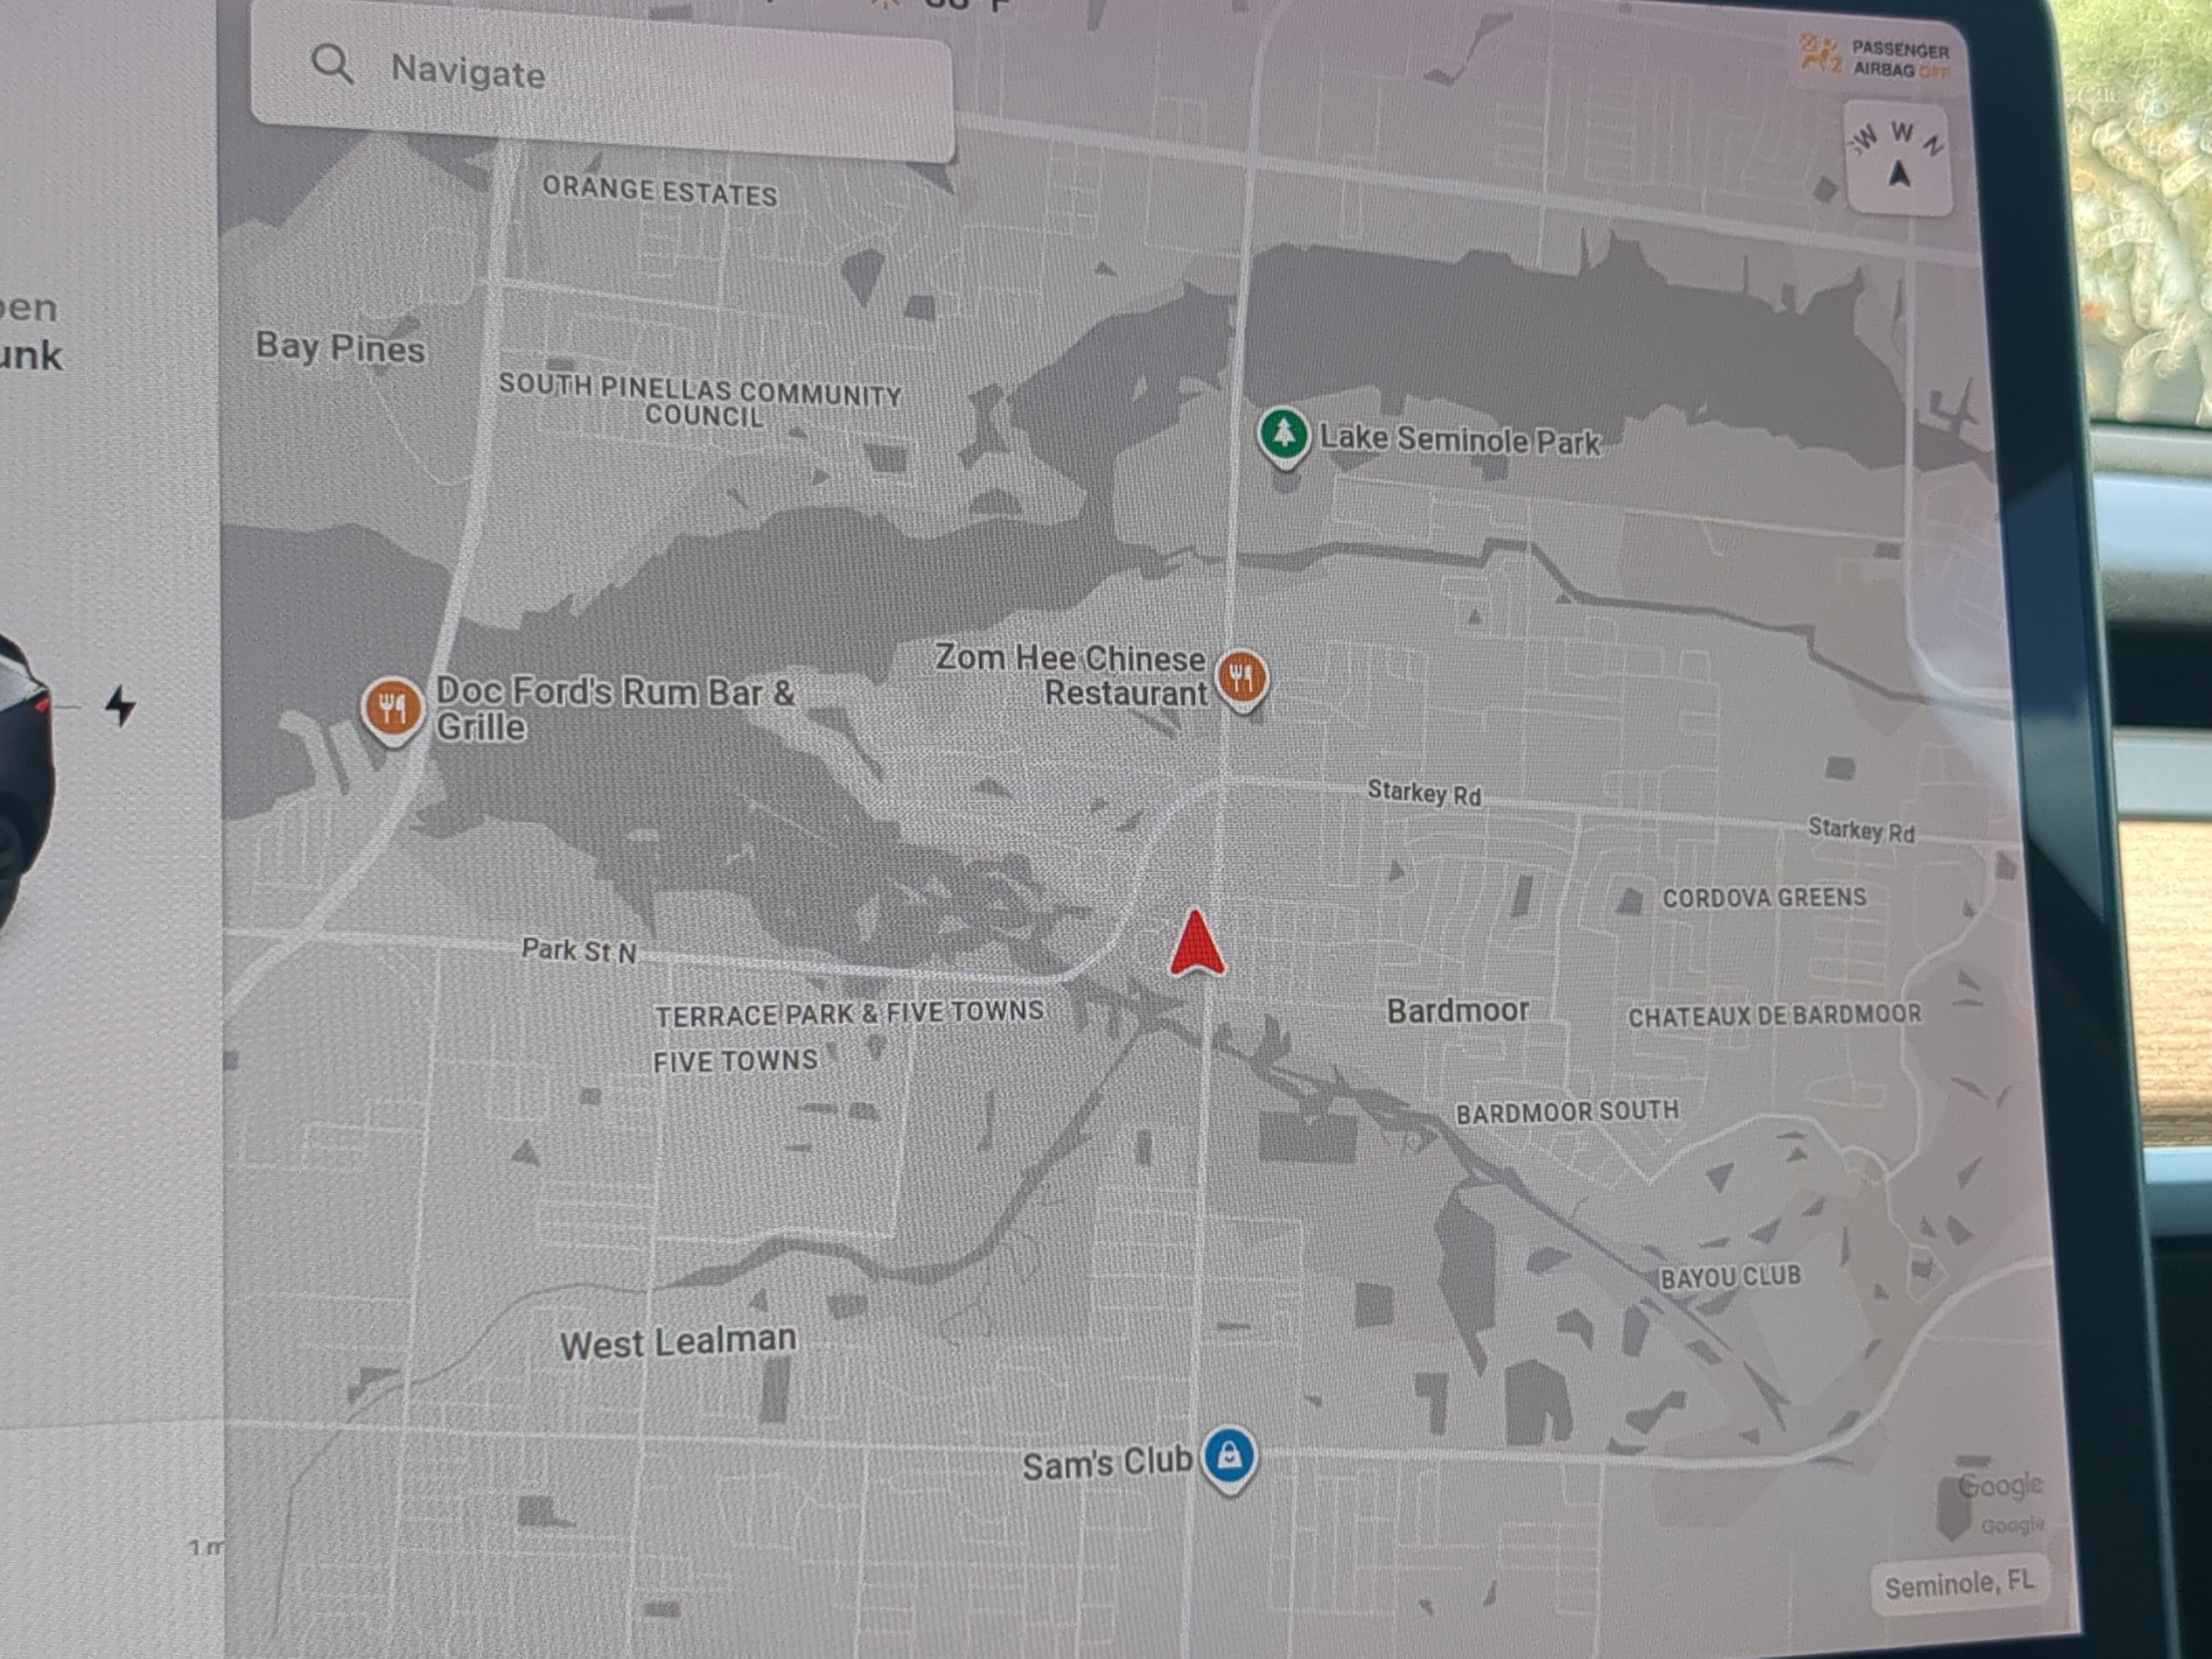Select the Lake Seminole Park tree pin
Image resolution: width=2212 pixels, height=1659 pixels.
1283,435
